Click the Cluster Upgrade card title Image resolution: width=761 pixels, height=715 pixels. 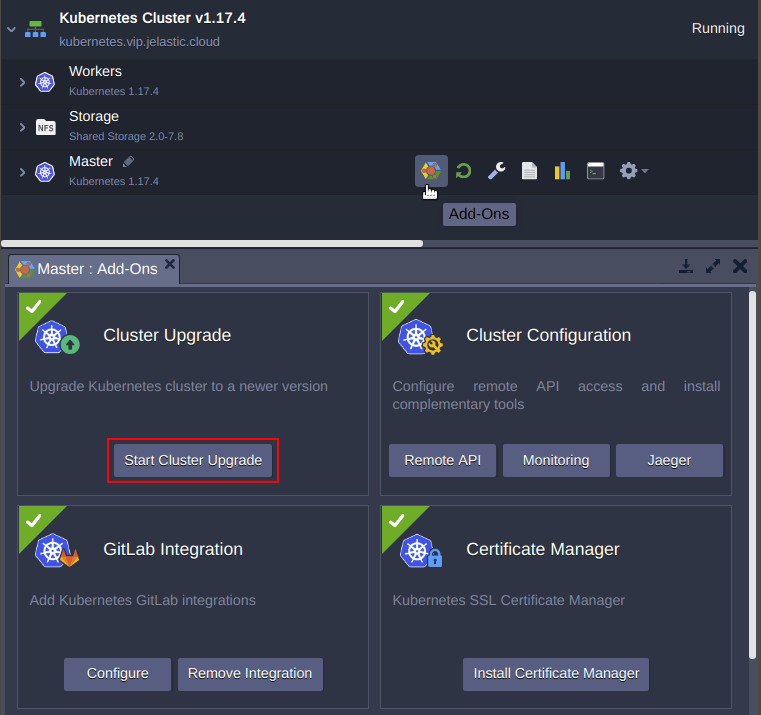click(x=167, y=335)
